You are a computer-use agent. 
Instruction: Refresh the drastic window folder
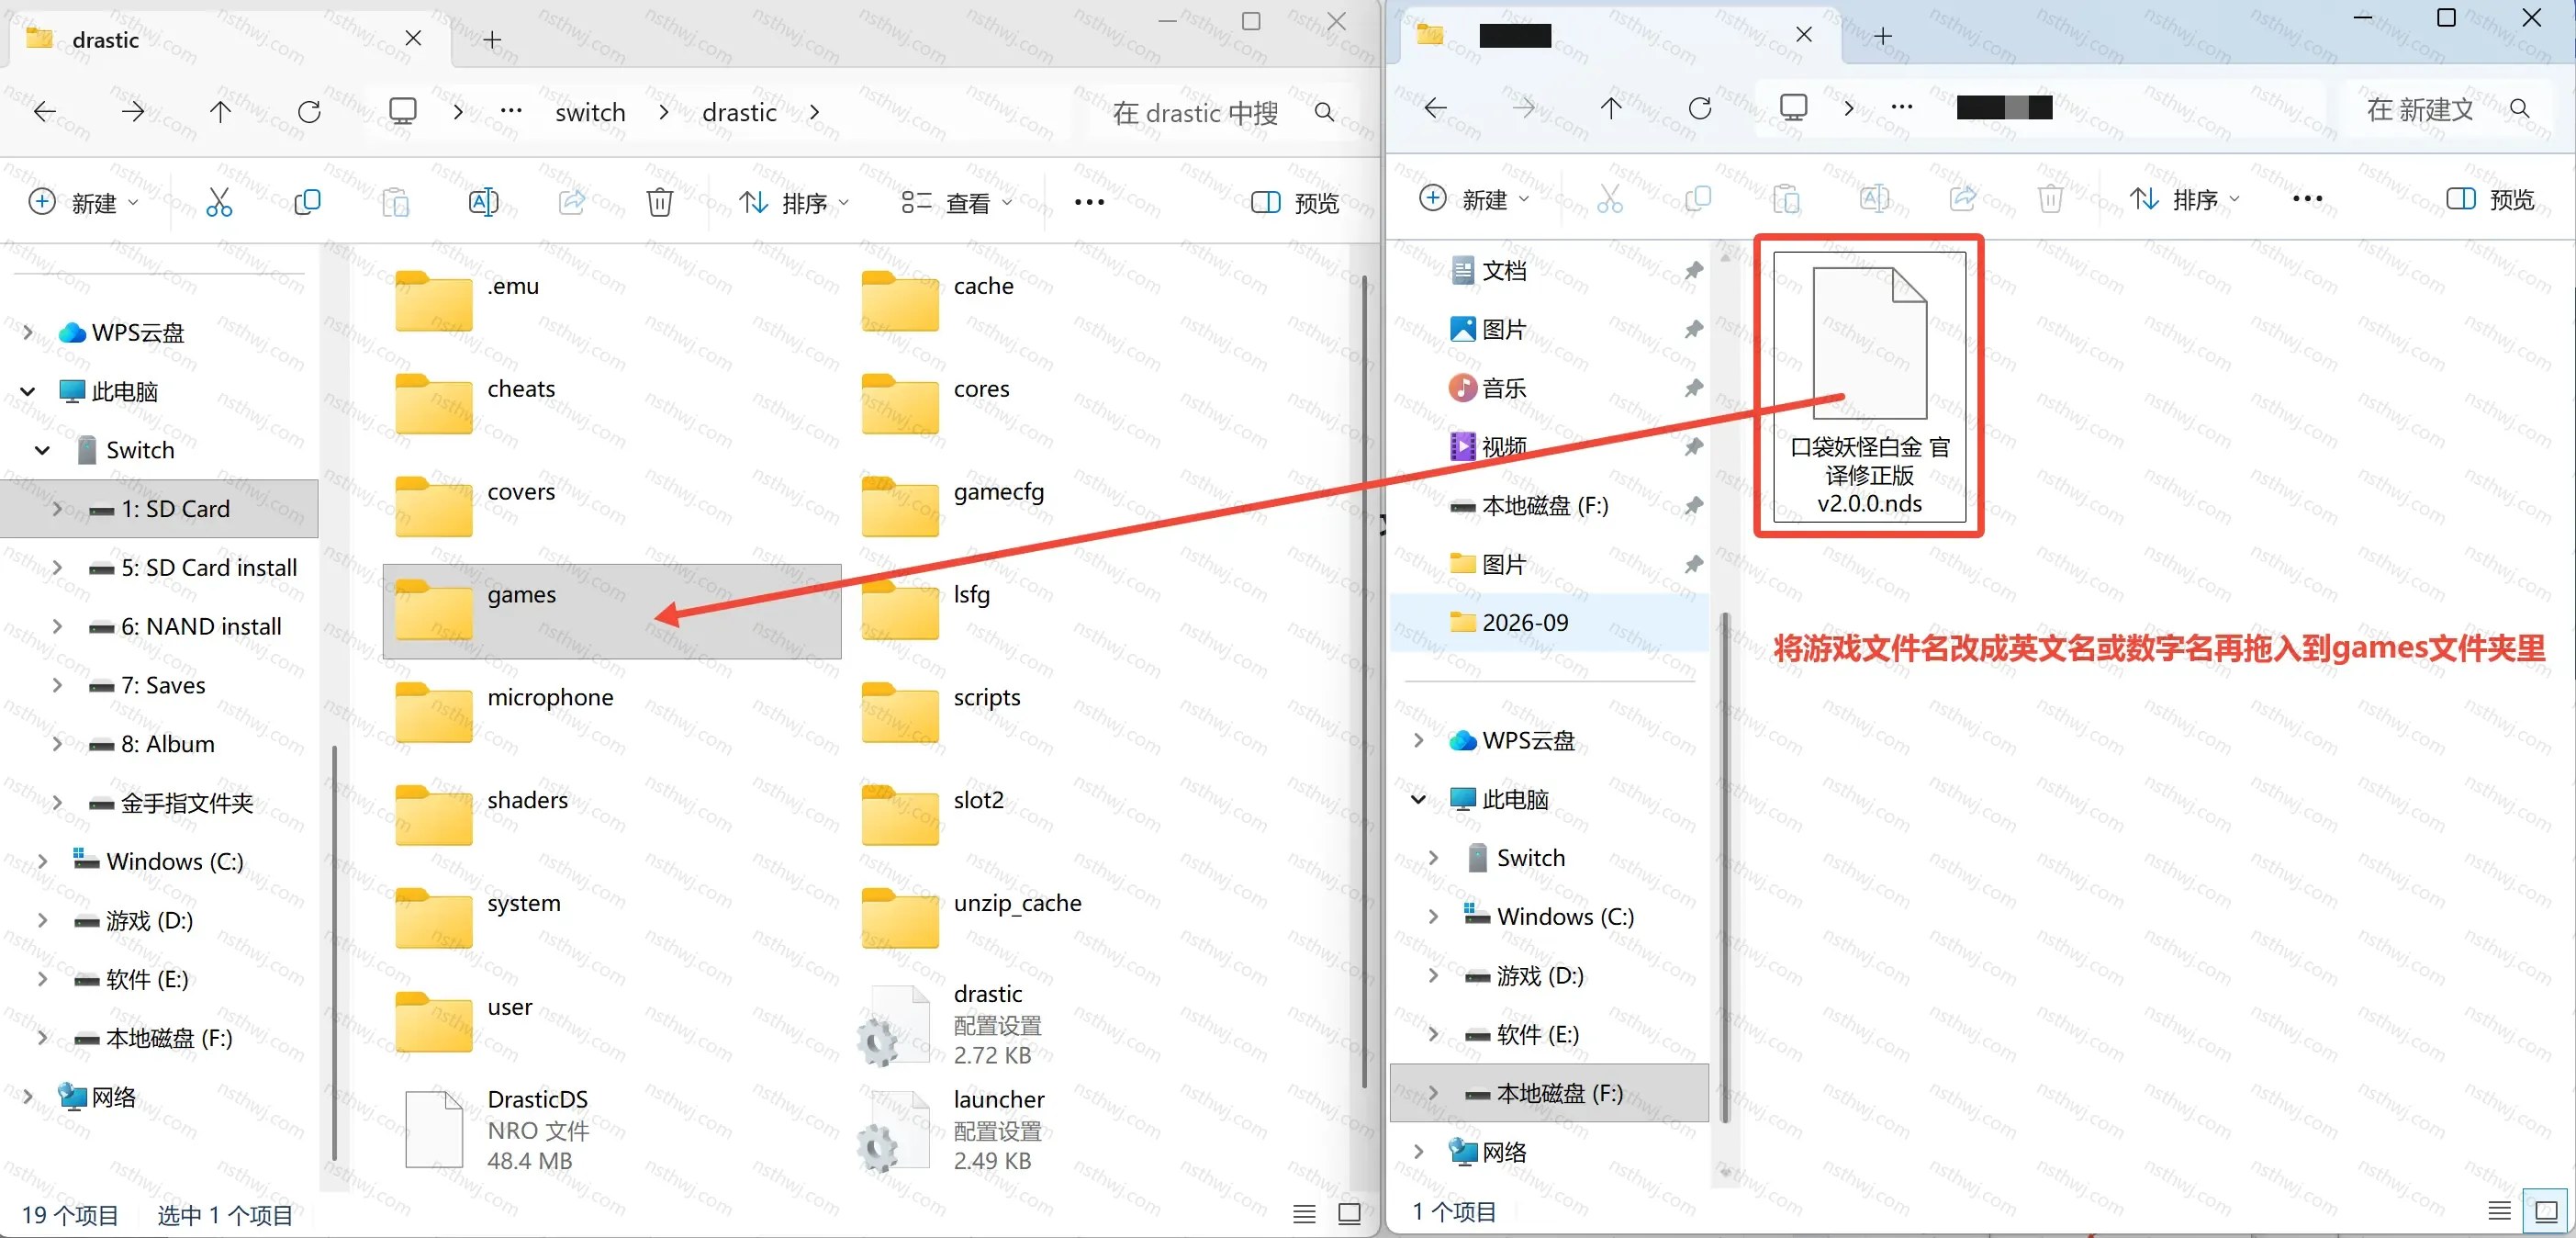click(309, 112)
